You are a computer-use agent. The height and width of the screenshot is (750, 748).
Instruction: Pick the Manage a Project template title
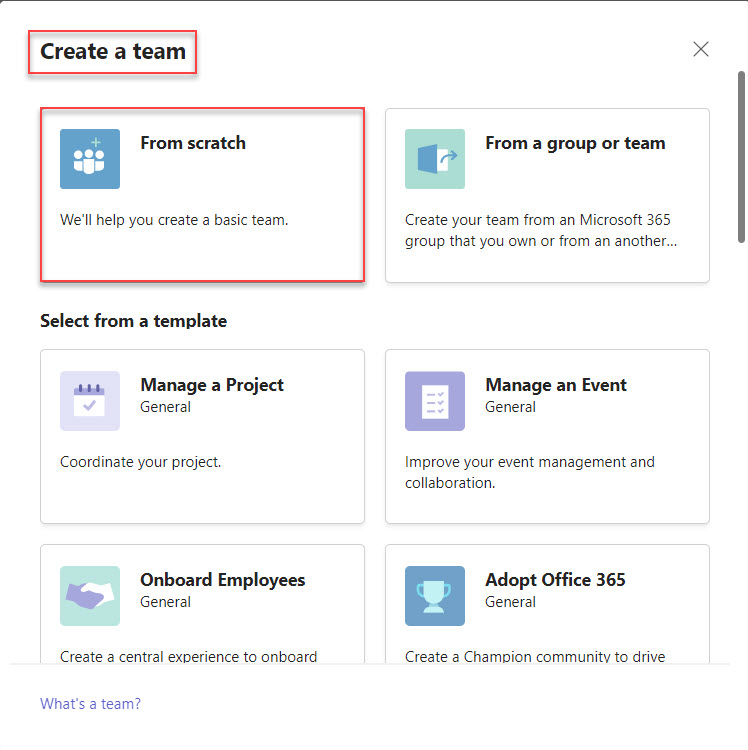(x=212, y=385)
